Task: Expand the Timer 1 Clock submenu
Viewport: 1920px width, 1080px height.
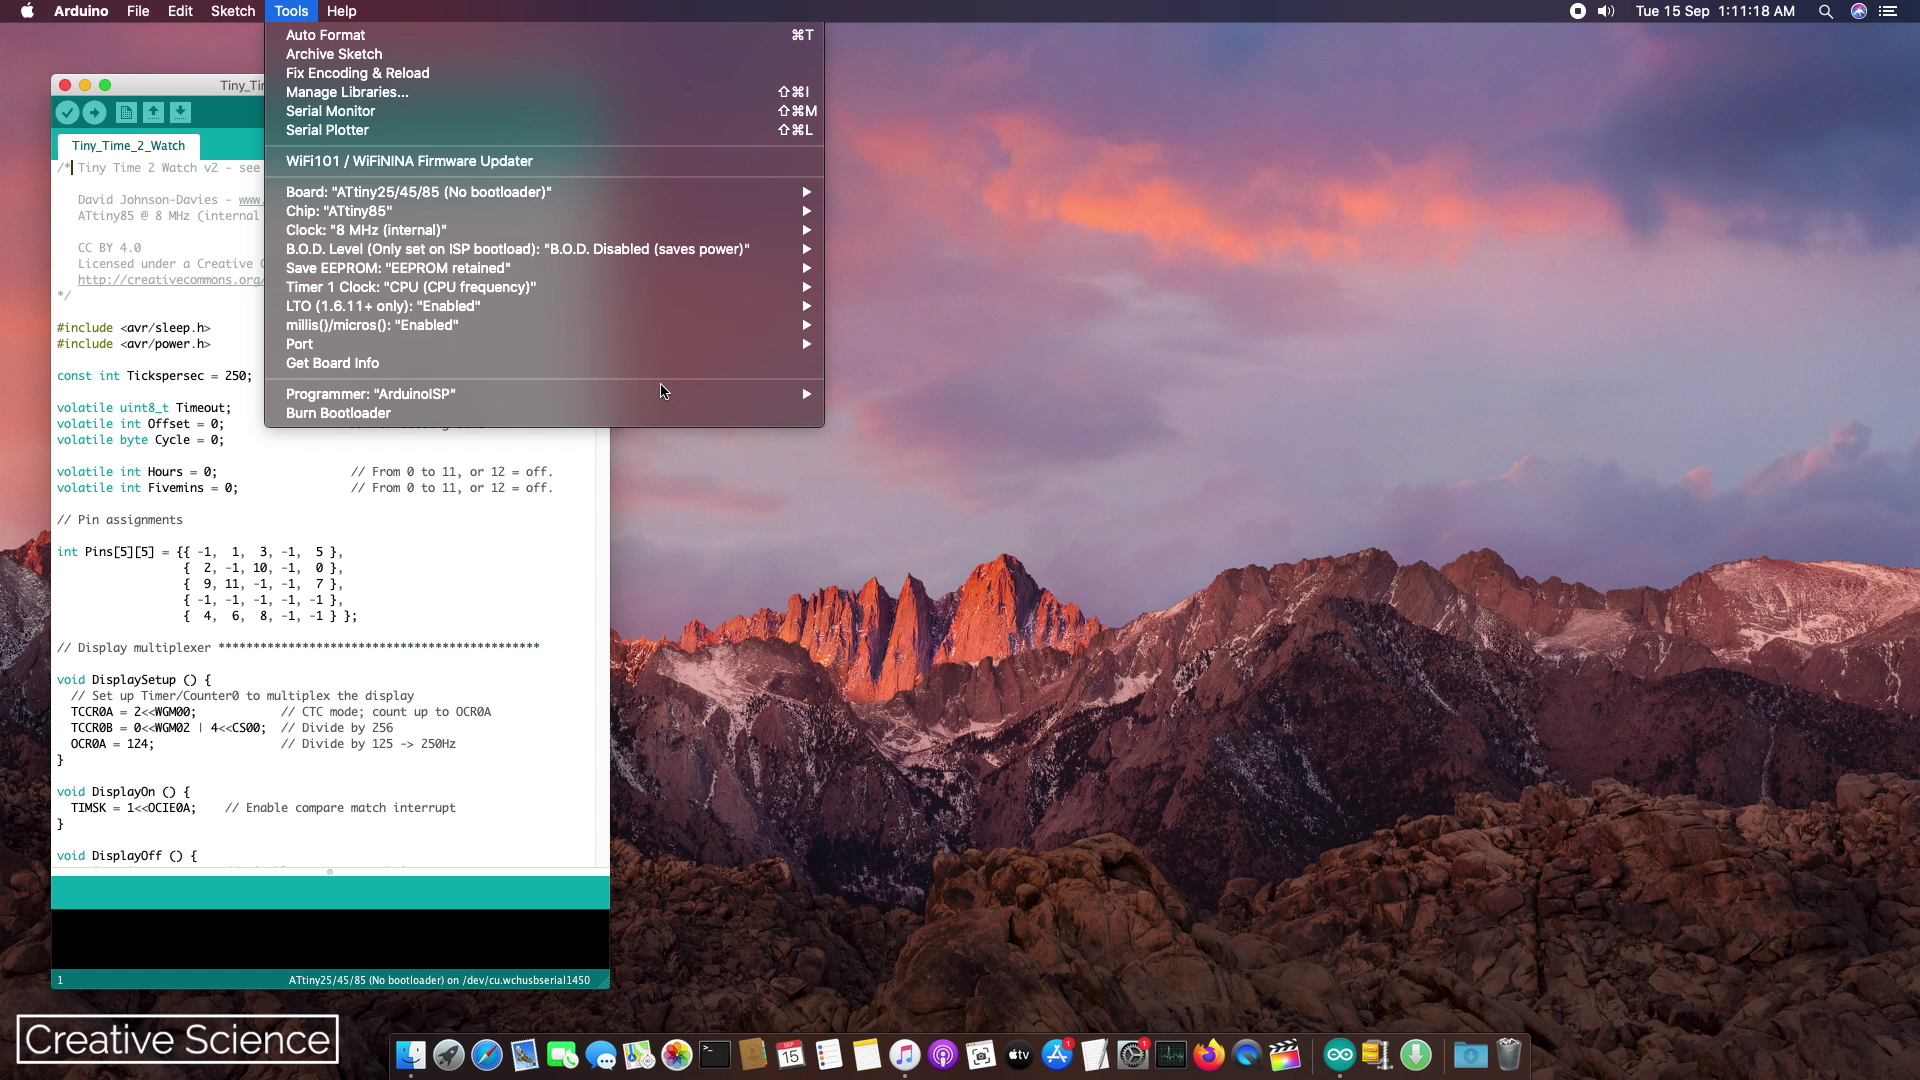Action: coord(545,287)
